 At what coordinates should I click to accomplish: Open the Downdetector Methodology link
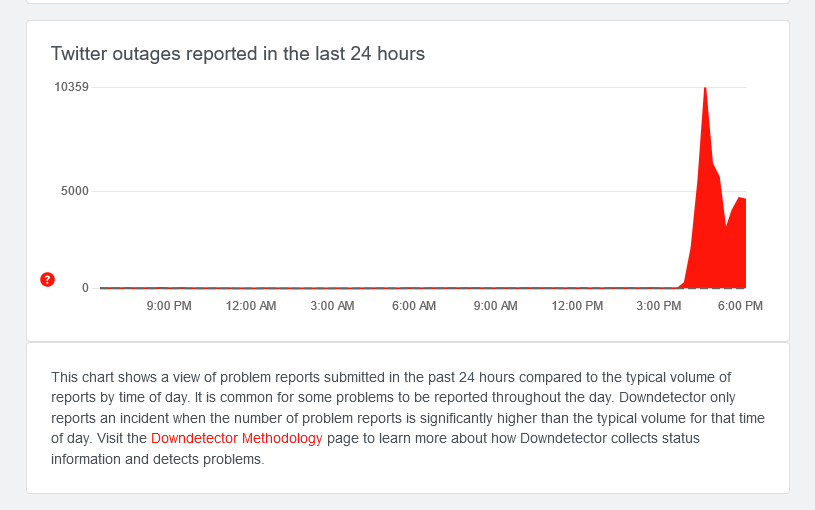(236, 438)
